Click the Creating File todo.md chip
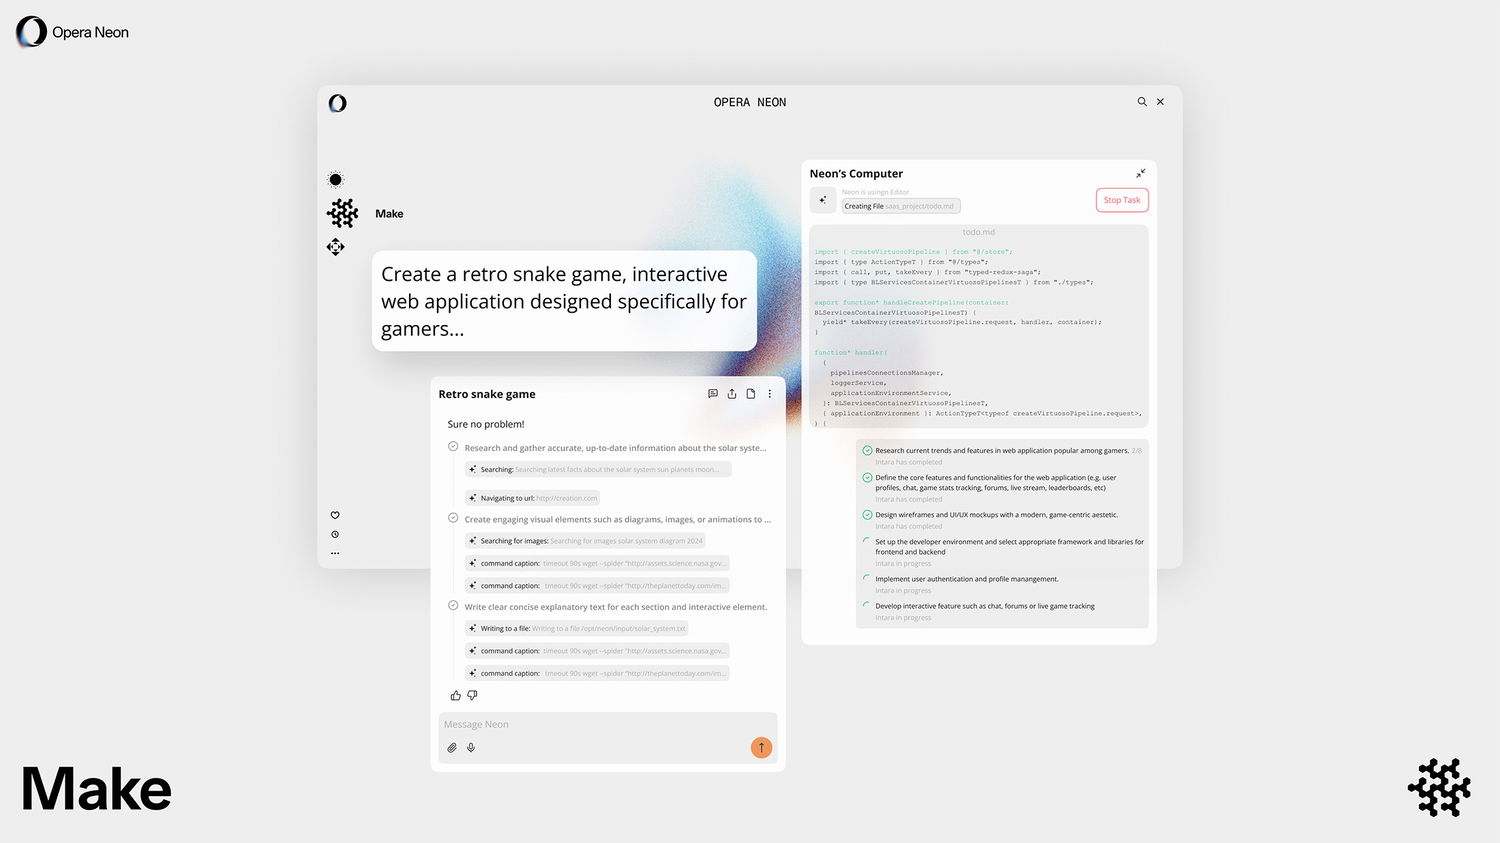The height and width of the screenshot is (843, 1500). click(900, 206)
